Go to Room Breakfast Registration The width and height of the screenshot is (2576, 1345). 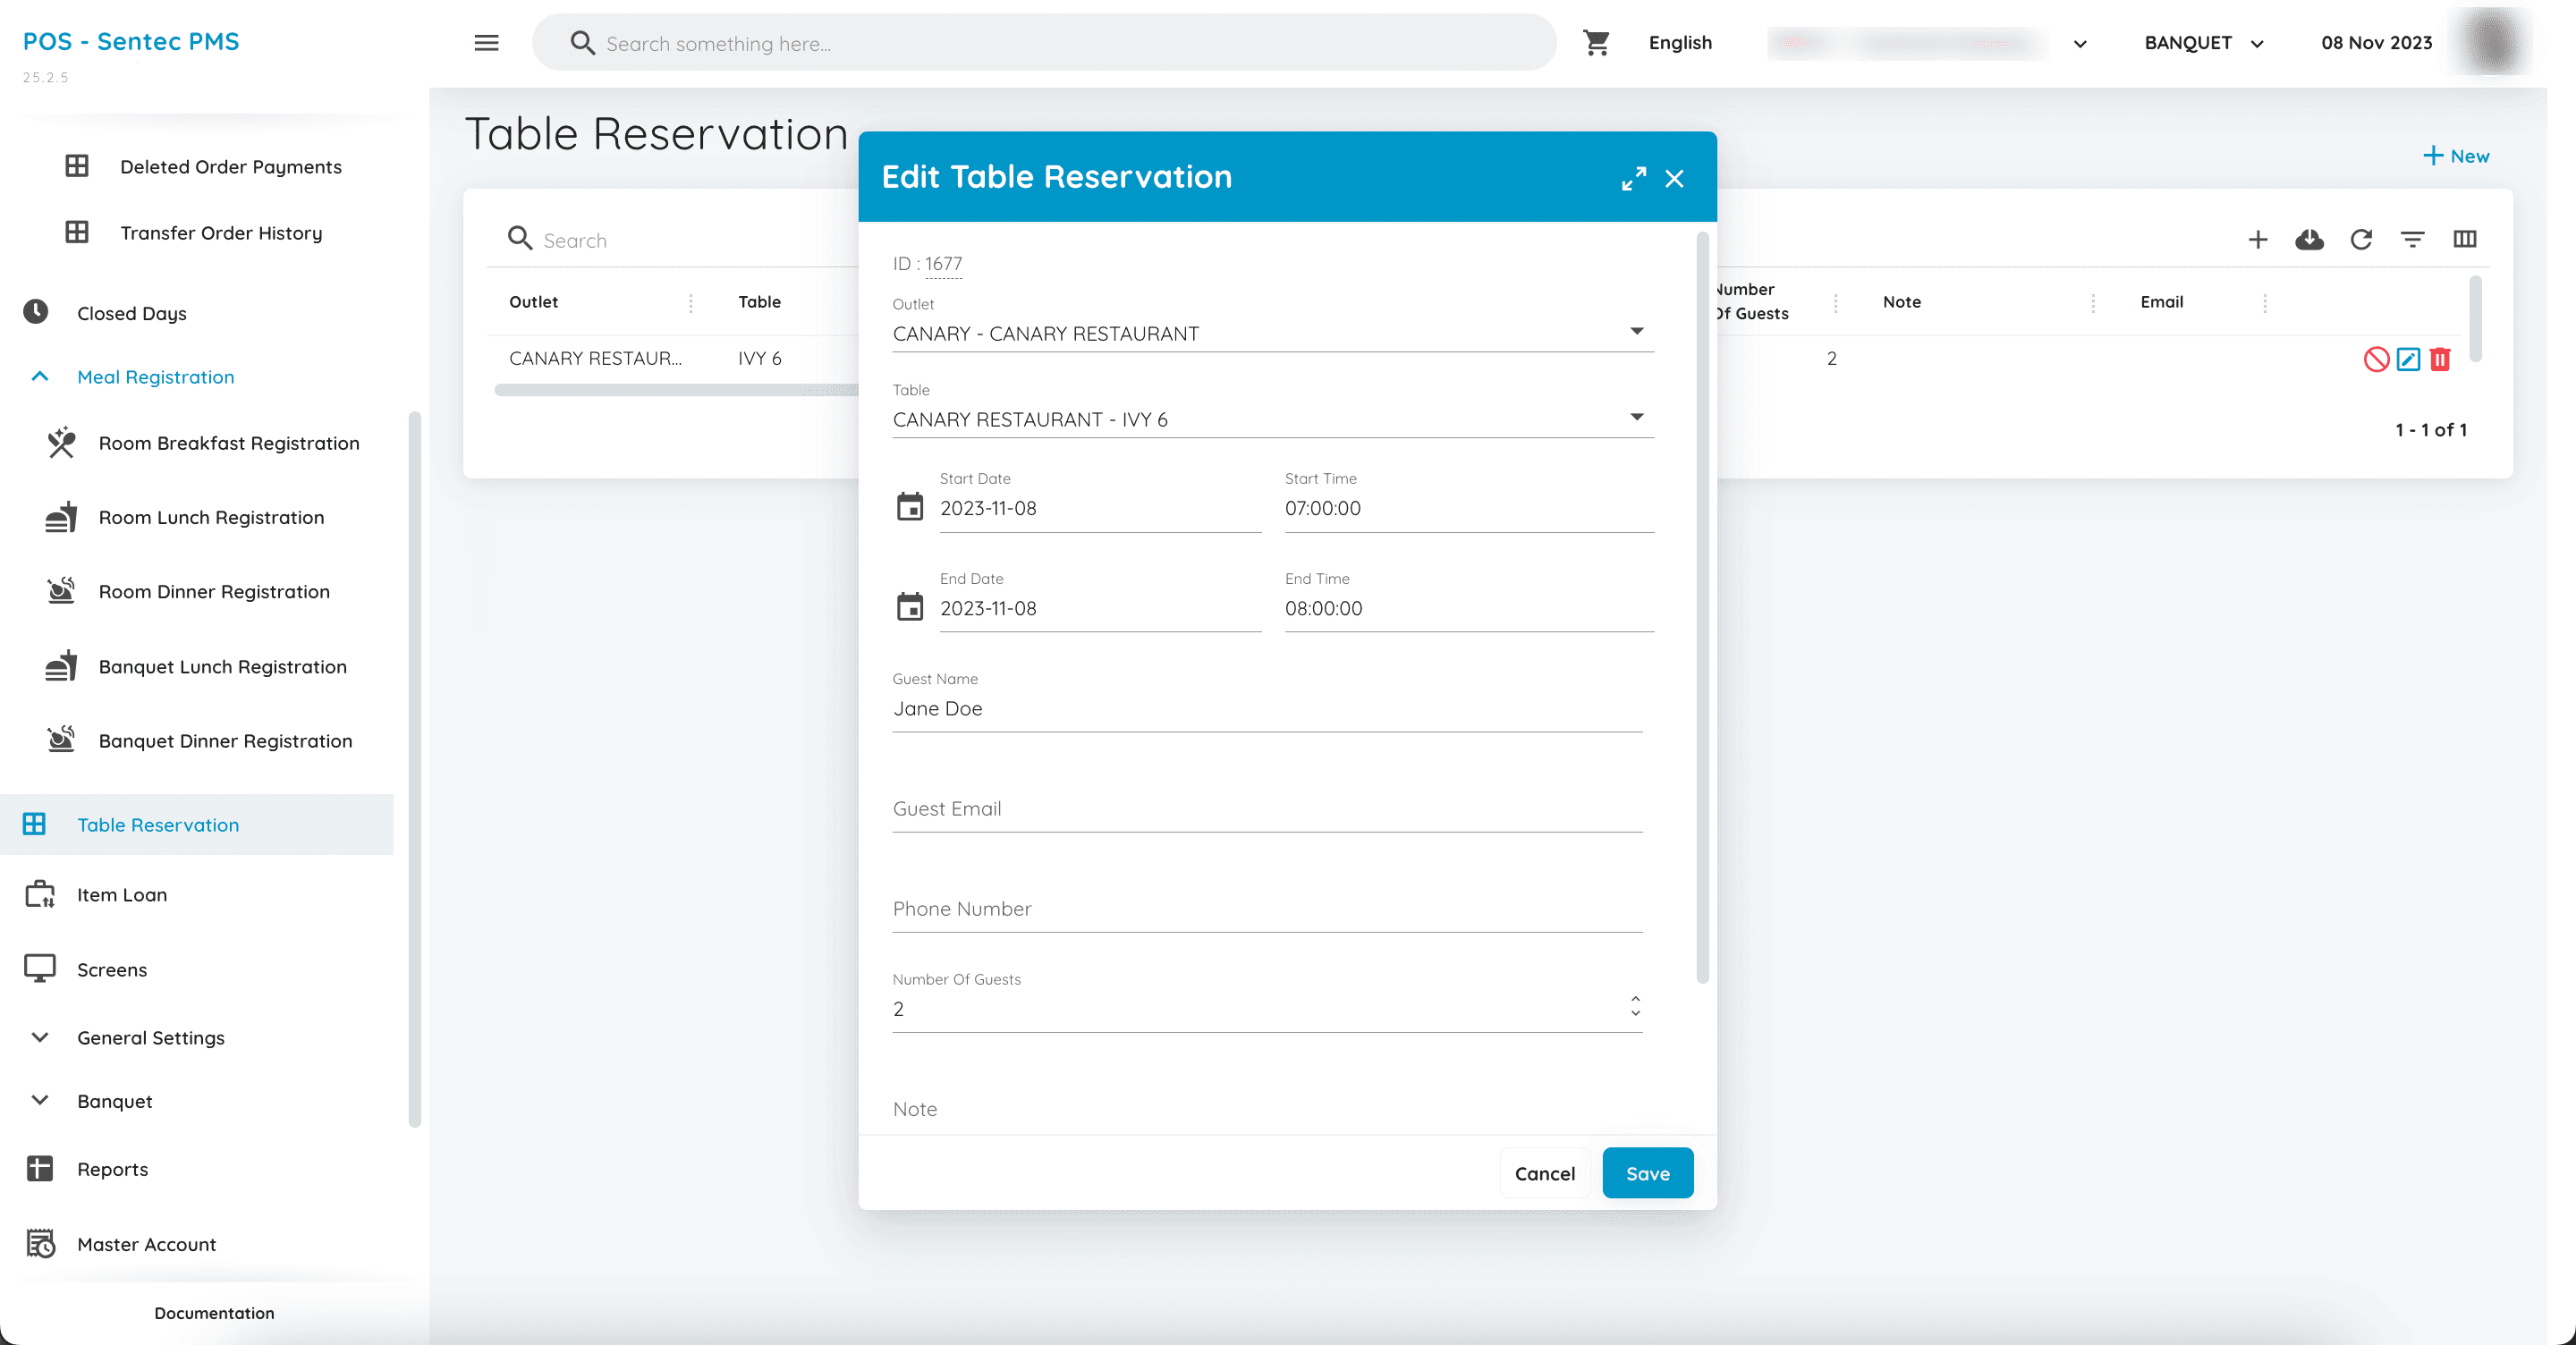(228, 443)
